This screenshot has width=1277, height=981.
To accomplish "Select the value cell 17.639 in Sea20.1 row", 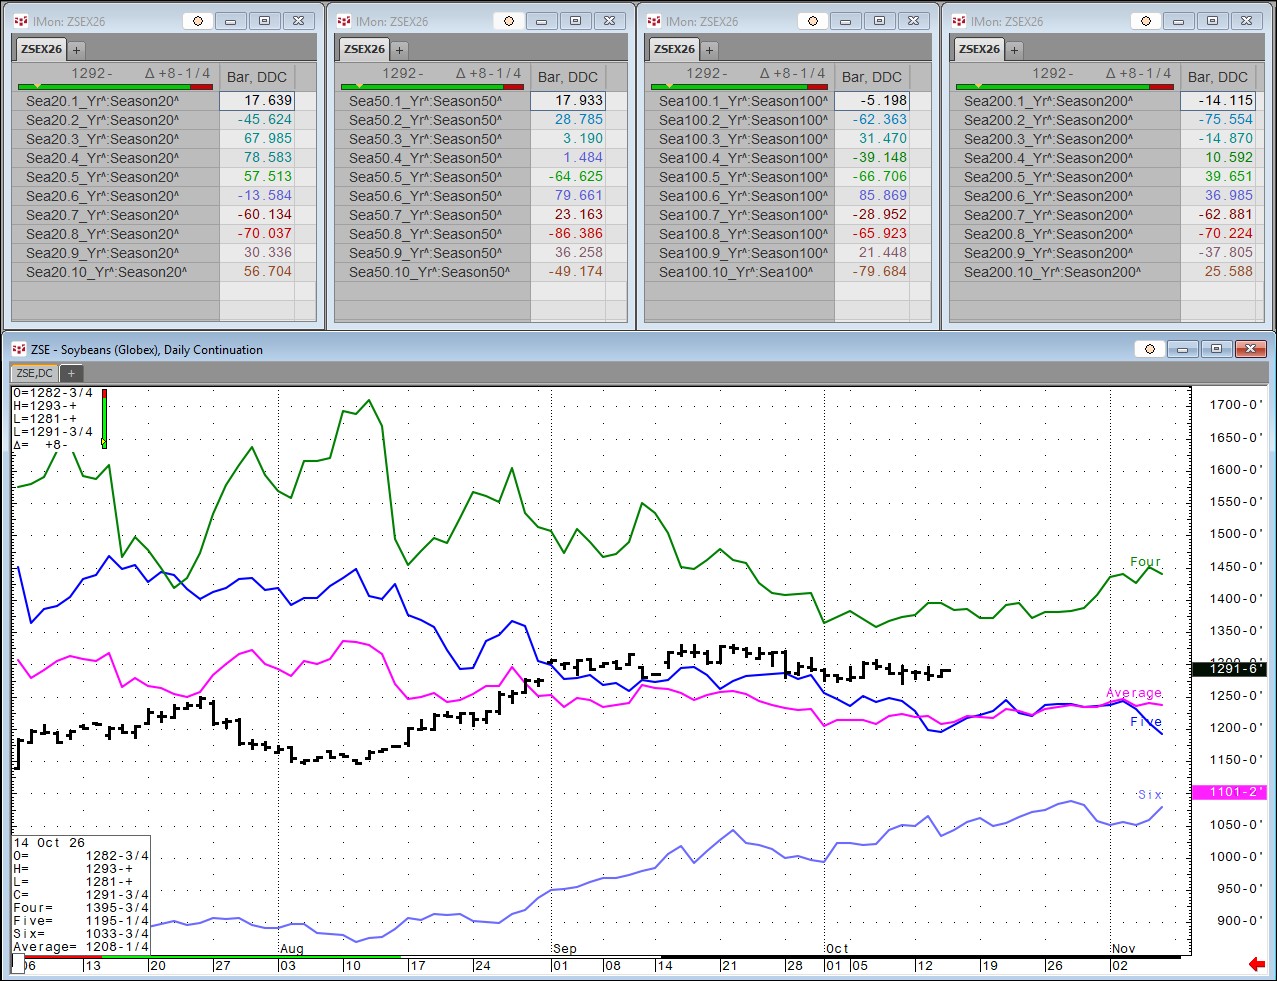I will click(x=257, y=101).
